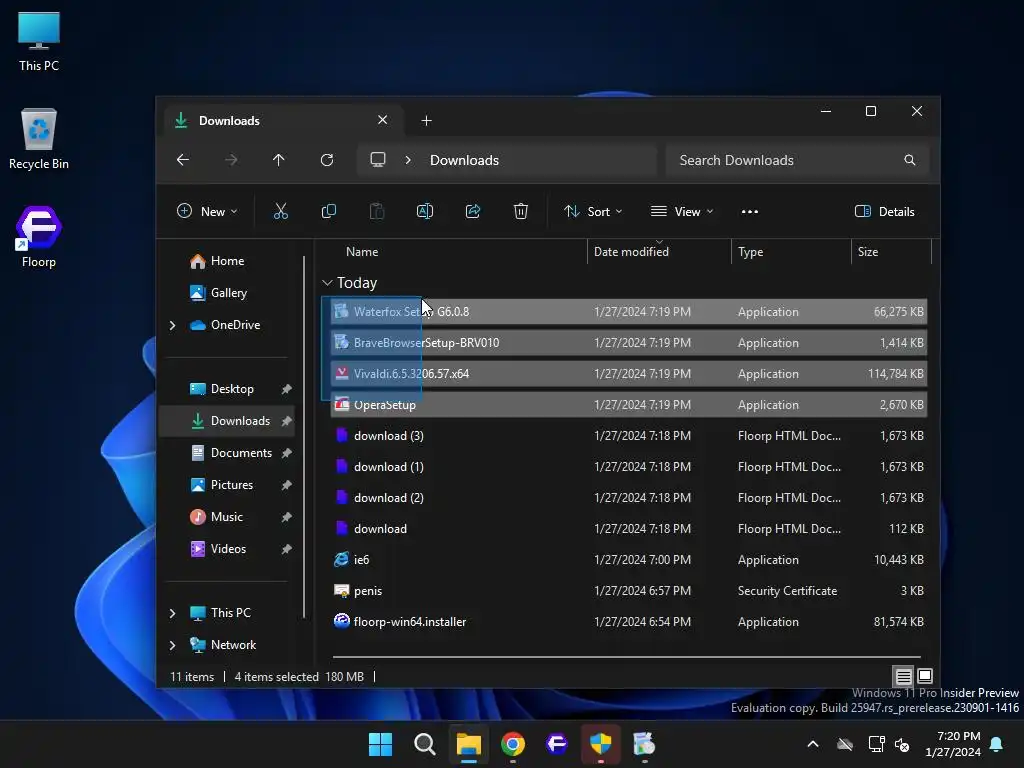Close the Downloads tab
Screen dimensions: 1024x768
[x=383, y=120]
